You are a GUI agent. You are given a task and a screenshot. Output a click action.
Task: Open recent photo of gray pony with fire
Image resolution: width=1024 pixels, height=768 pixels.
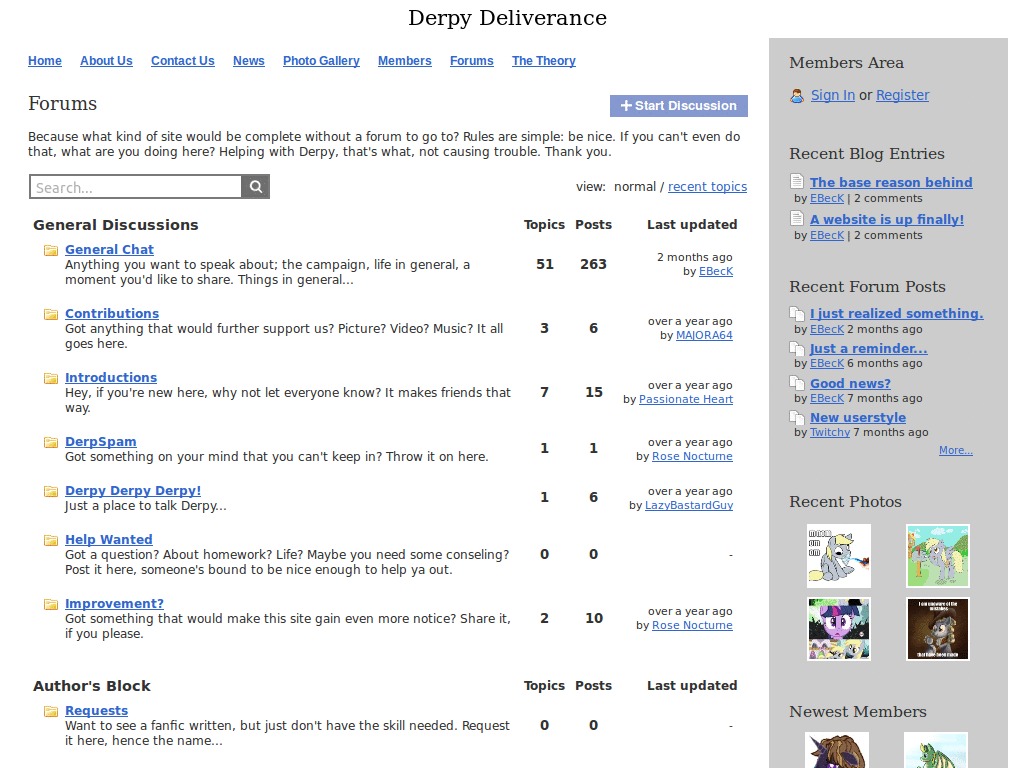tap(839, 556)
